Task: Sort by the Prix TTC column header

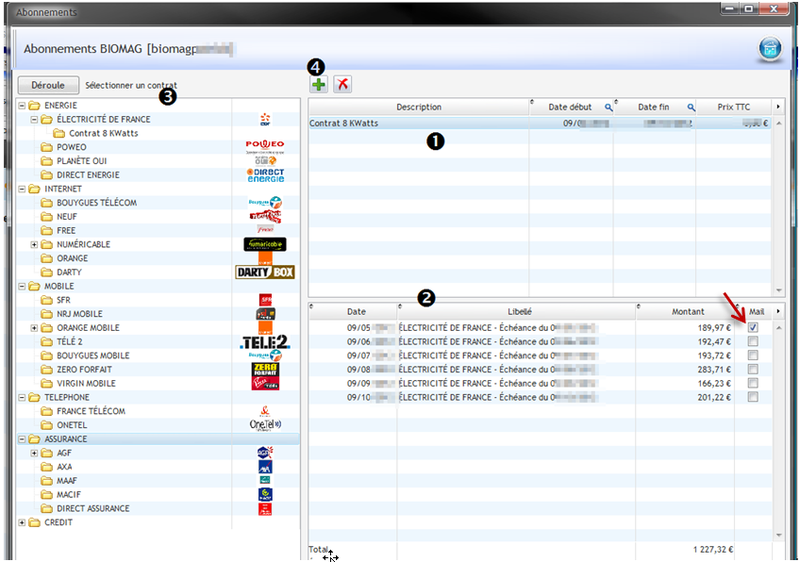Action: coord(734,107)
